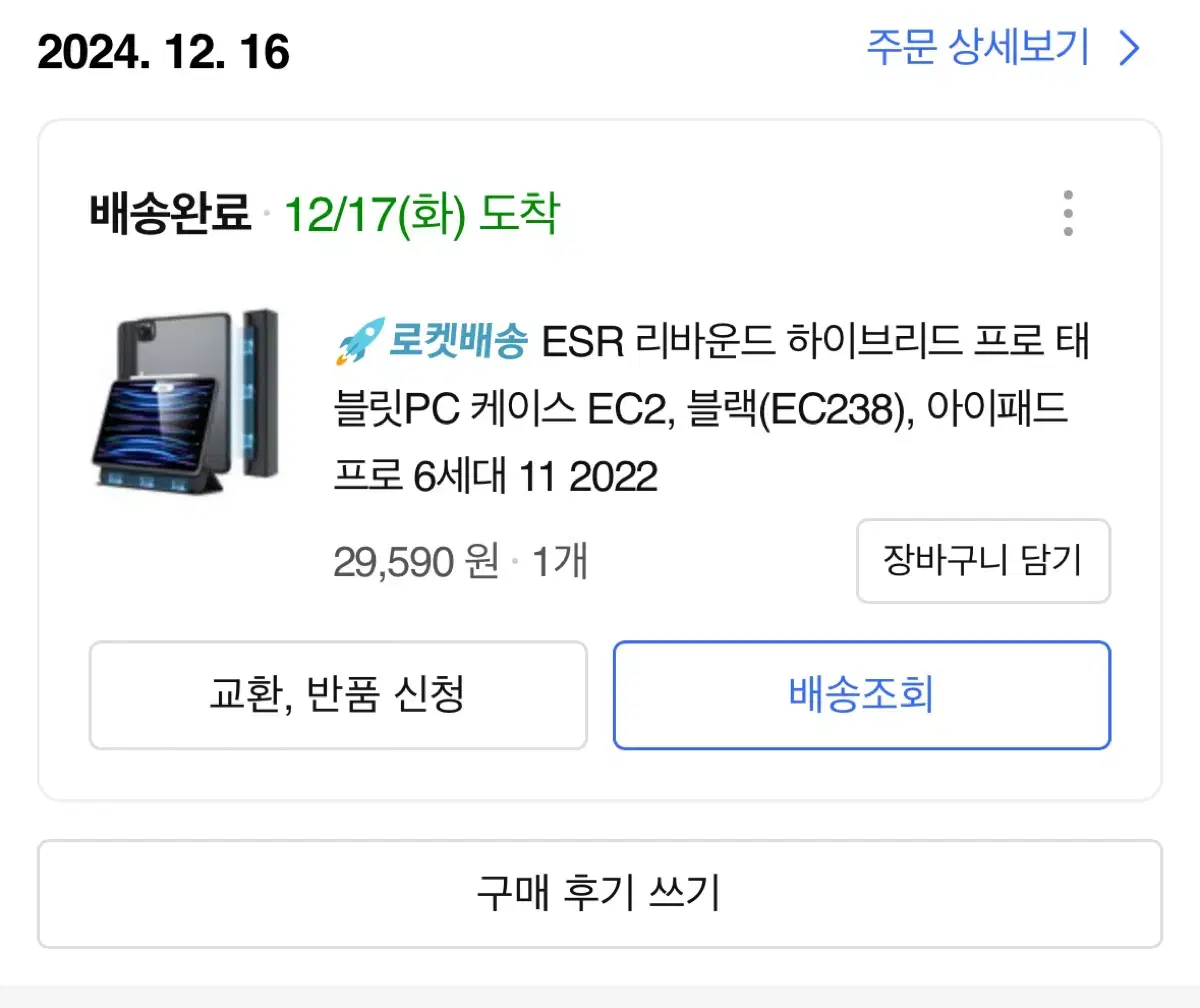Select the 12/17(화) 도착 arrival text
The height and width of the screenshot is (1008, 1200).
coord(422,214)
